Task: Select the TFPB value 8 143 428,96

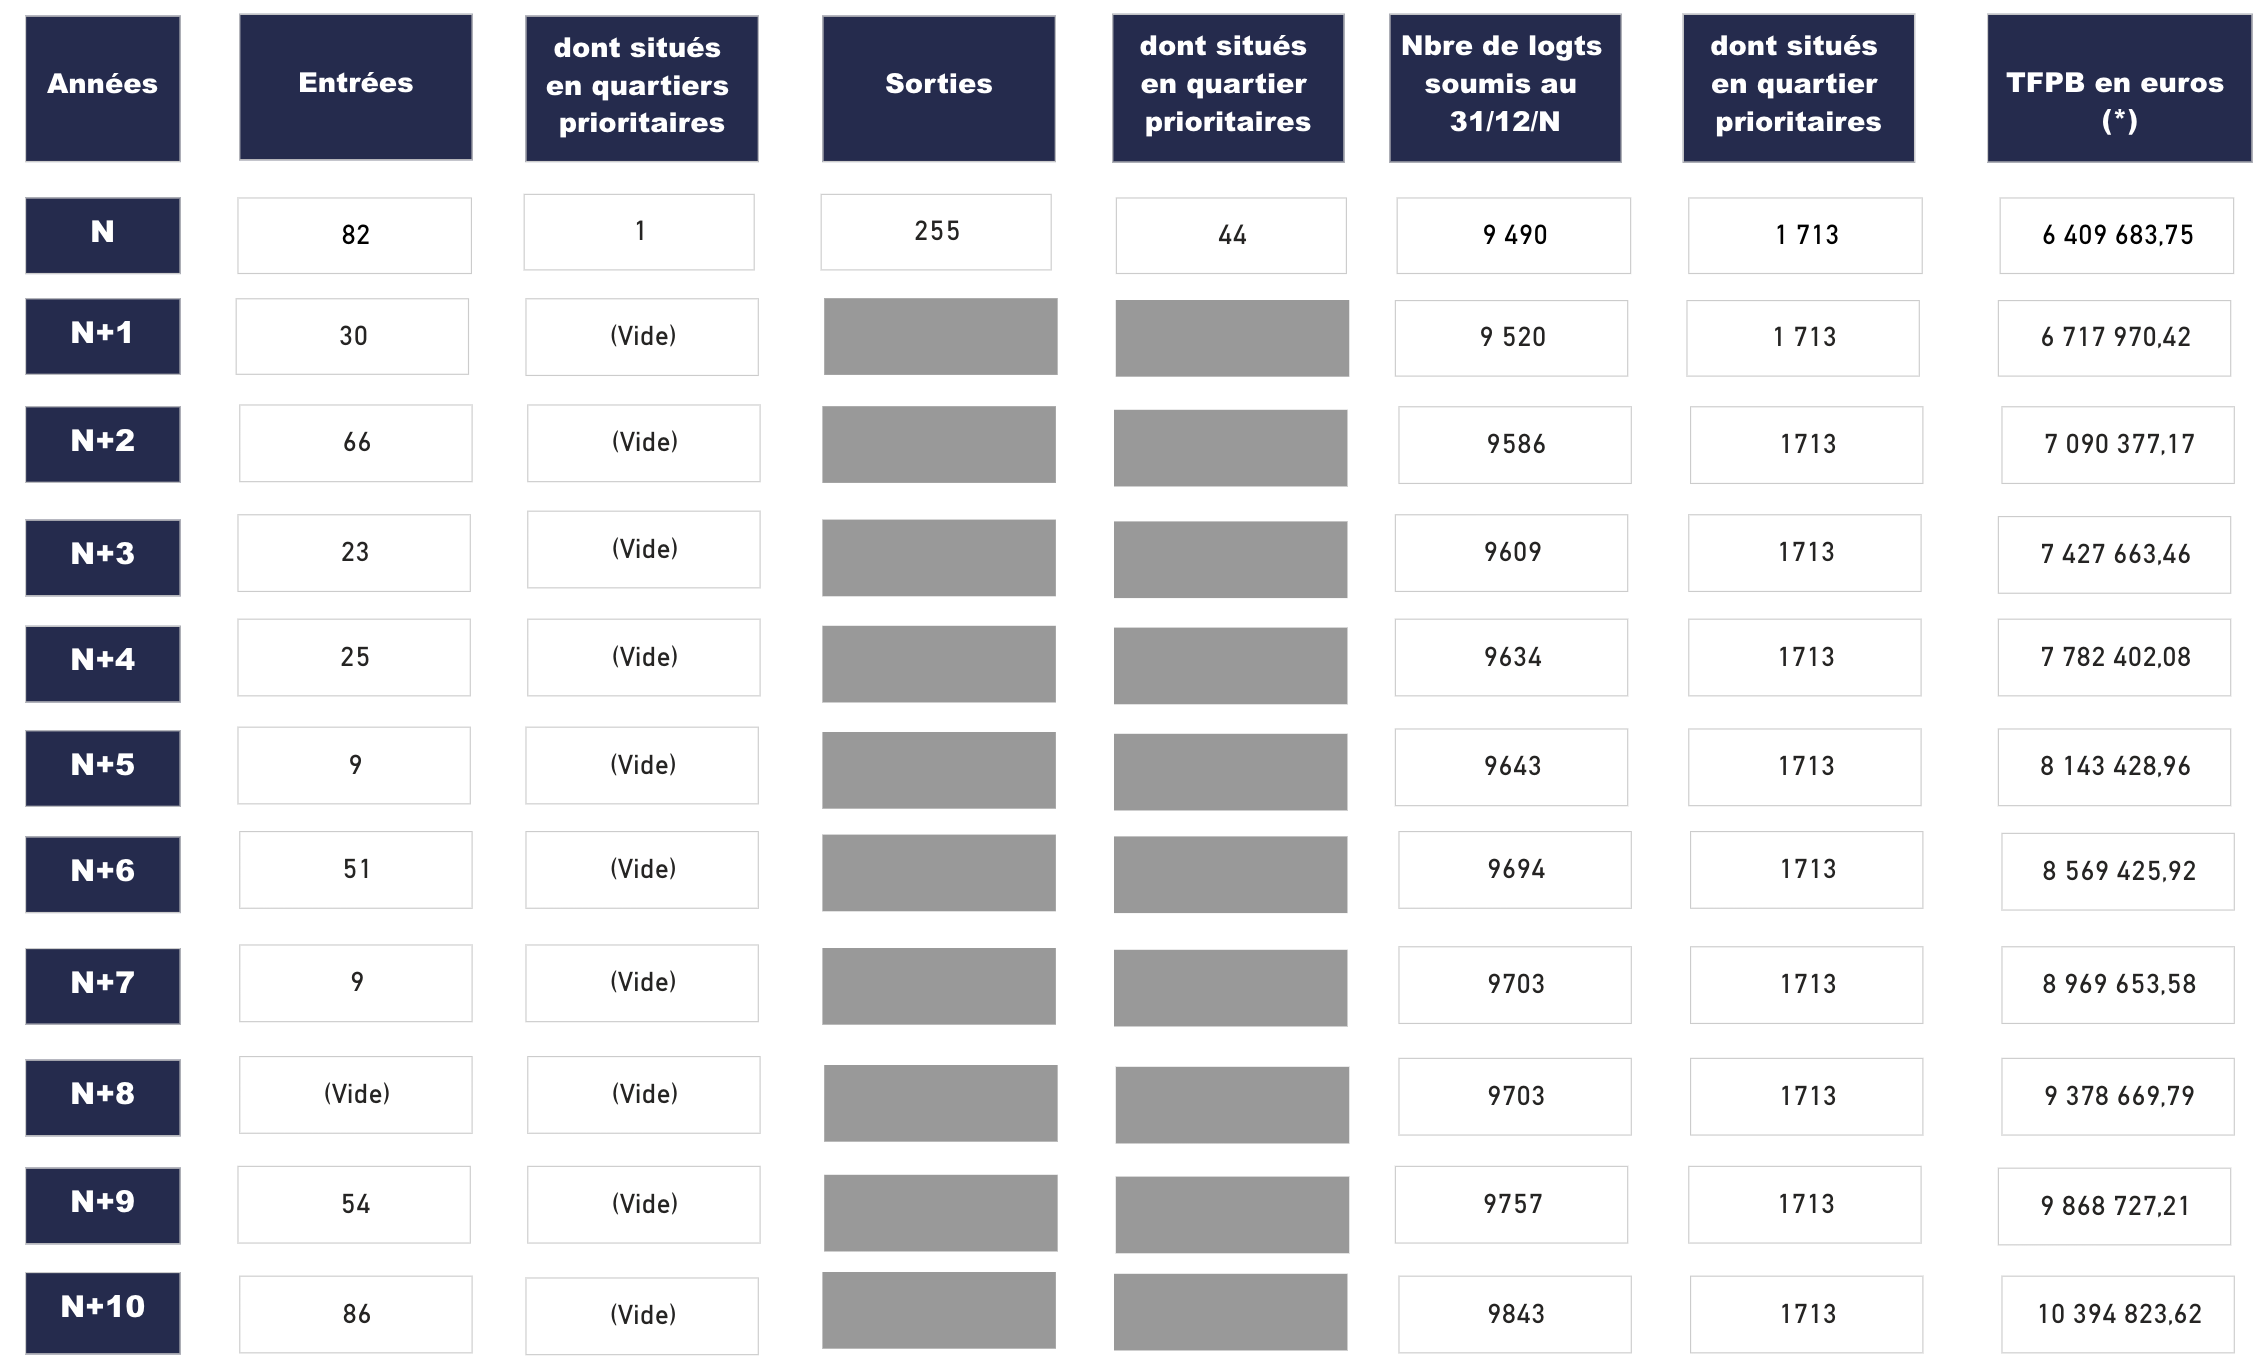Action: tap(2114, 767)
